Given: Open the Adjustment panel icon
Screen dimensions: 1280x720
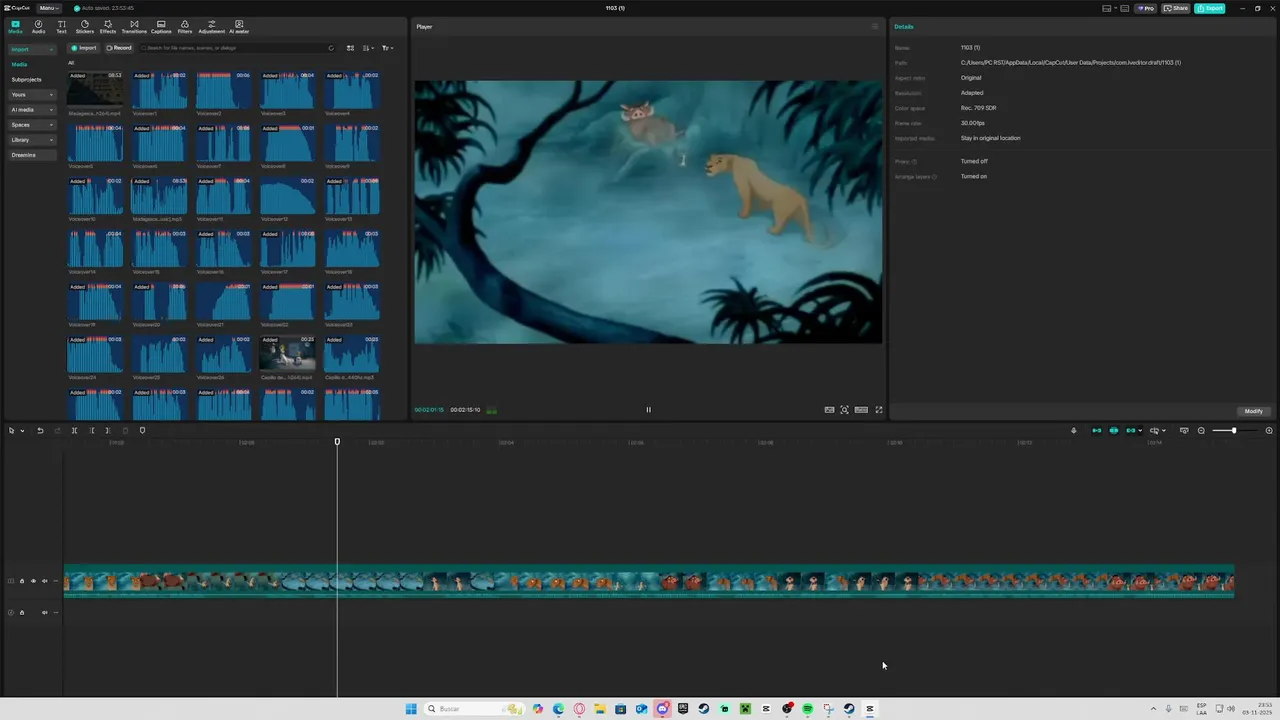Looking at the screenshot, I should [x=211, y=26].
